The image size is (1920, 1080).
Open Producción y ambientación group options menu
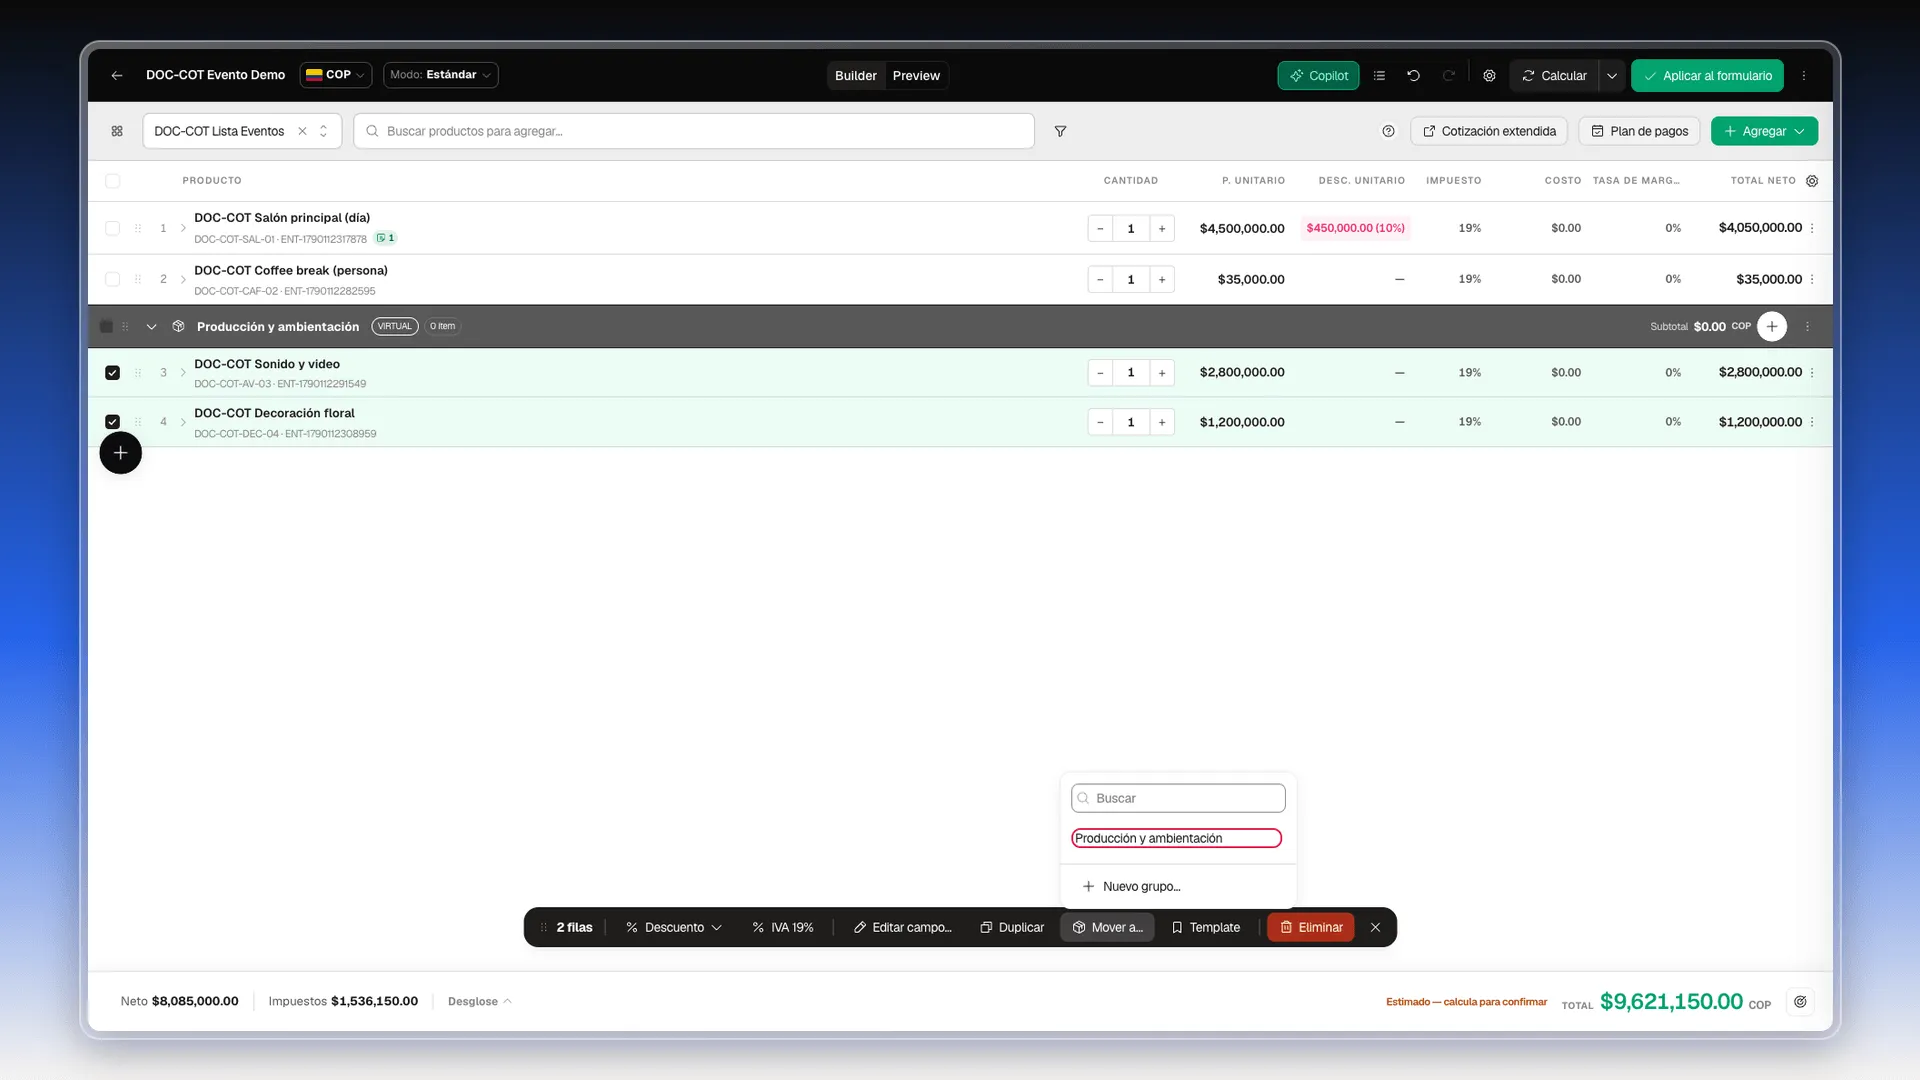tap(1807, 326)
